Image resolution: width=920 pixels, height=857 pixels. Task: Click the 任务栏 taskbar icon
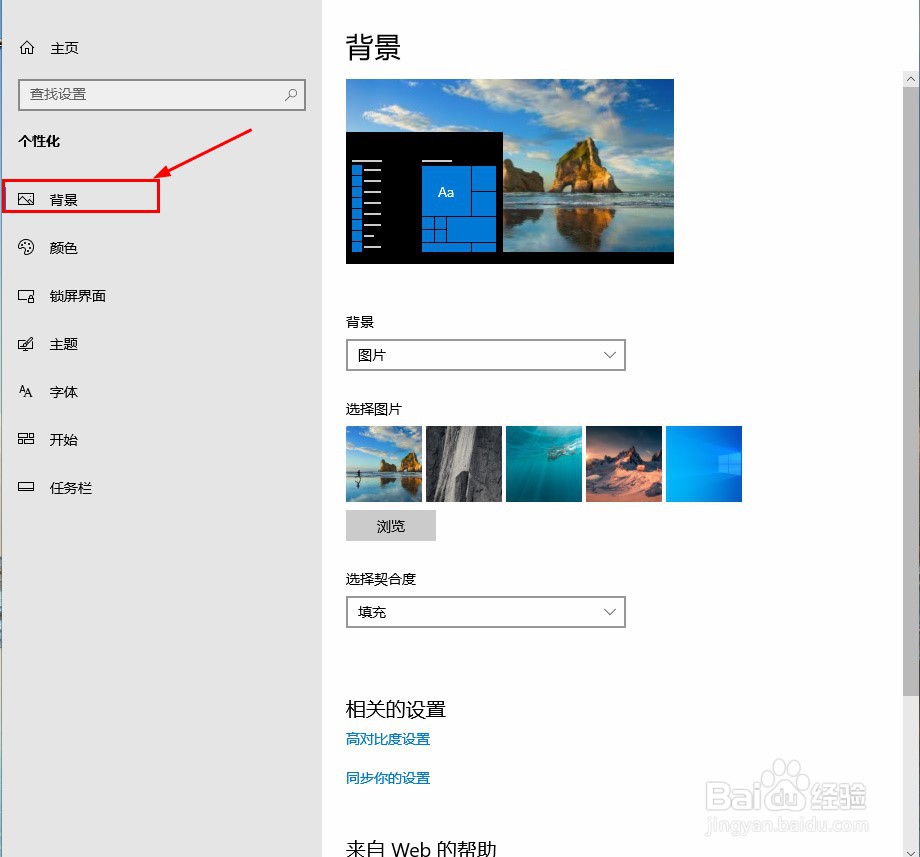click(x=26, y=487)
